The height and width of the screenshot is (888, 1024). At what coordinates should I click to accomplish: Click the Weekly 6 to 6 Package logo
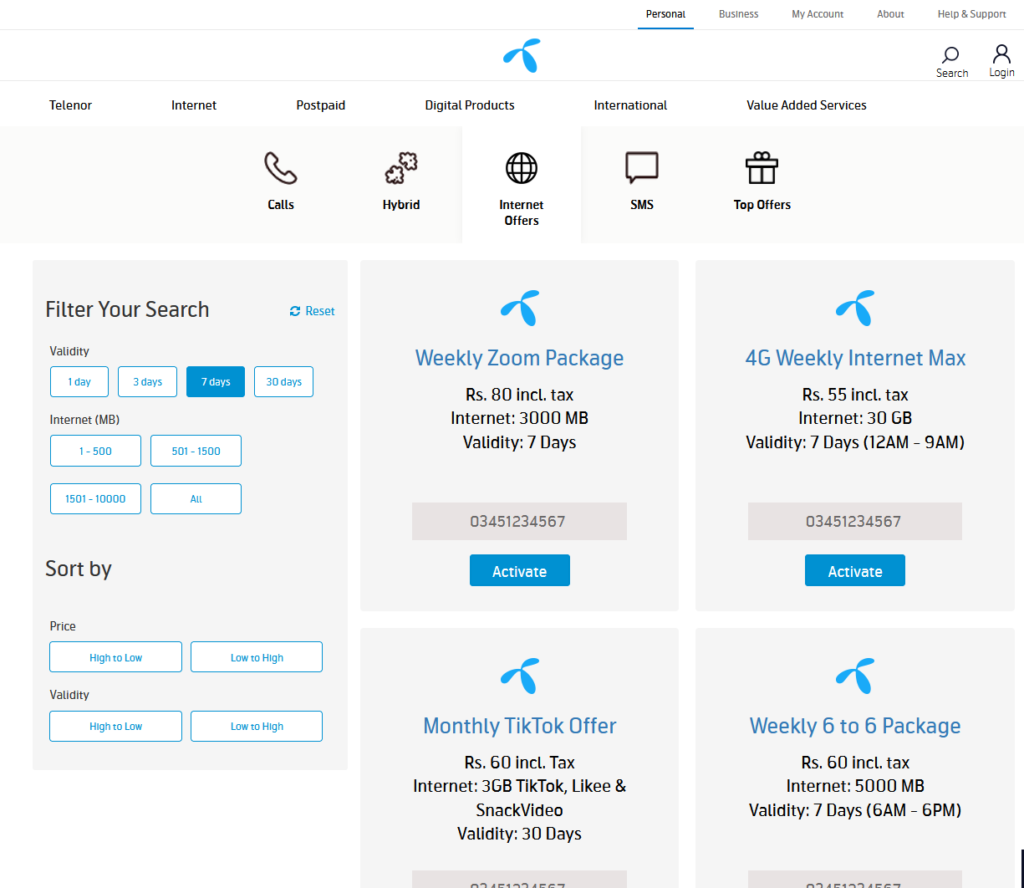click(x=855, y=676)
